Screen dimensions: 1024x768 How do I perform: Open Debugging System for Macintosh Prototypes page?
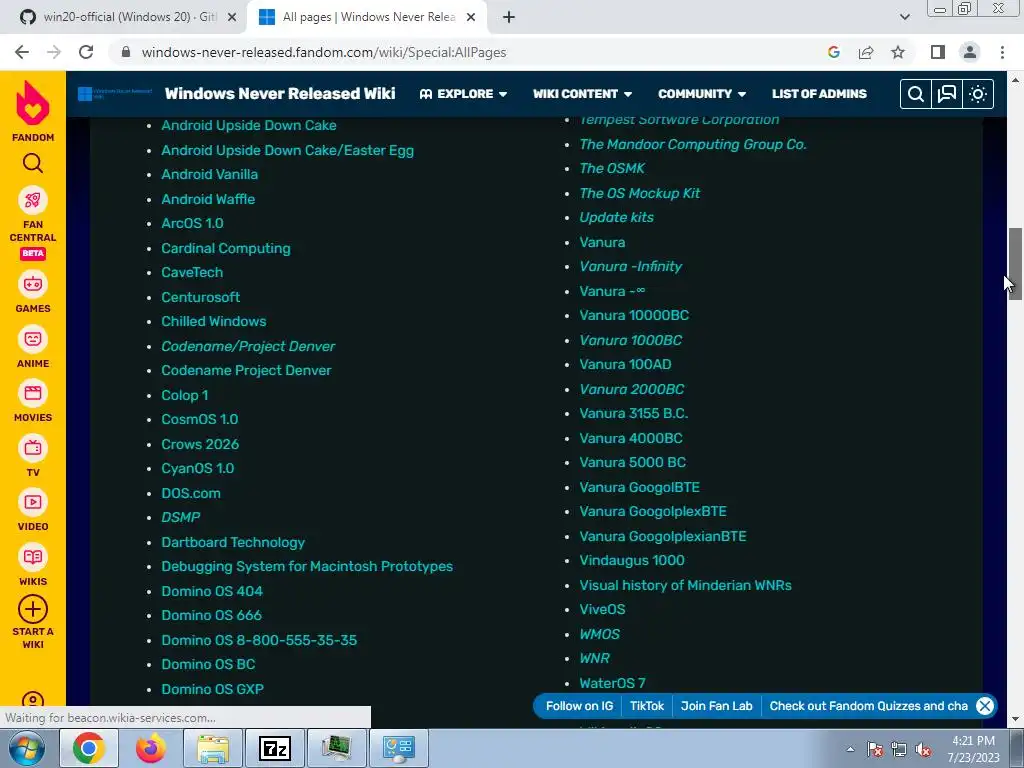[307, 566]
